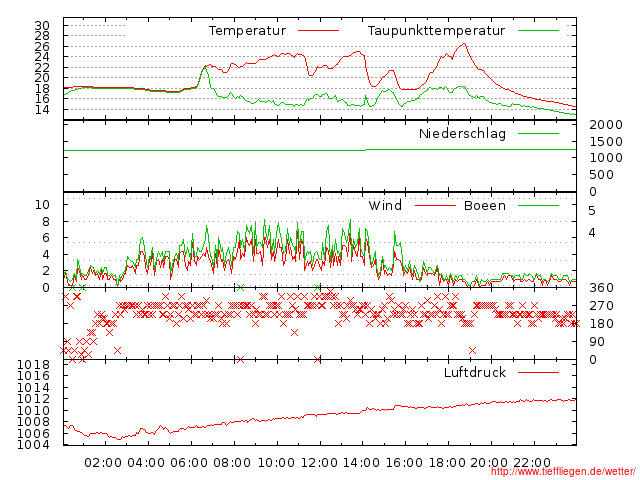
Task: Click the red Luftdruck legend line
Action: 538,372
